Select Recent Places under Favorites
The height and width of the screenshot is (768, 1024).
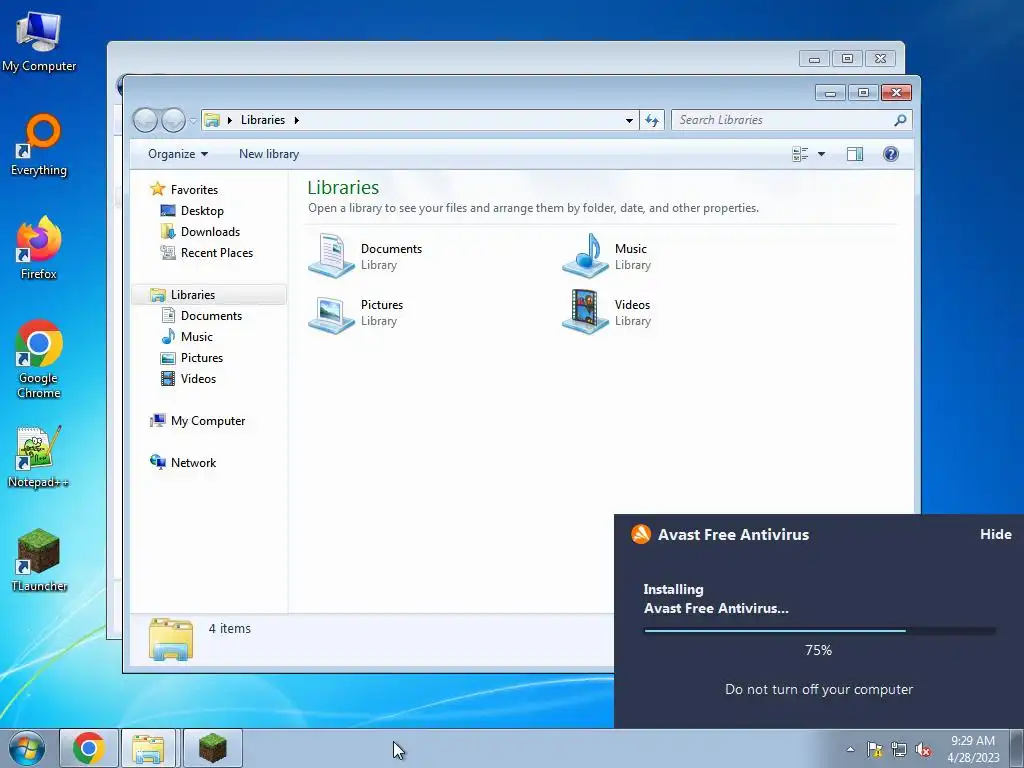pos(216,253)
